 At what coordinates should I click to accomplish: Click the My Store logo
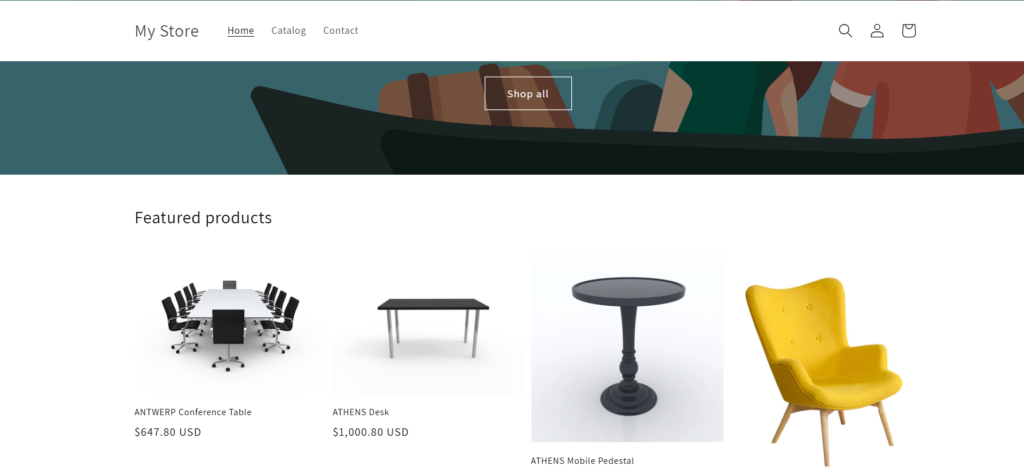point(167,31)
